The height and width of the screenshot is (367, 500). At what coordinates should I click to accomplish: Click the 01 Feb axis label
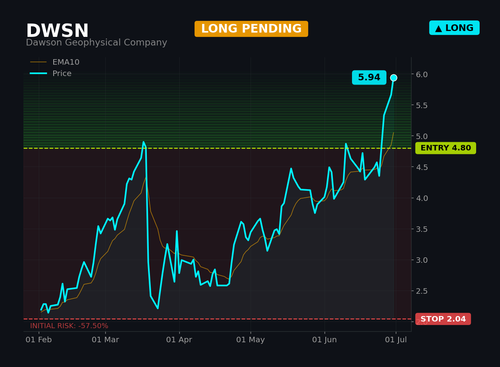click(39, 340)
